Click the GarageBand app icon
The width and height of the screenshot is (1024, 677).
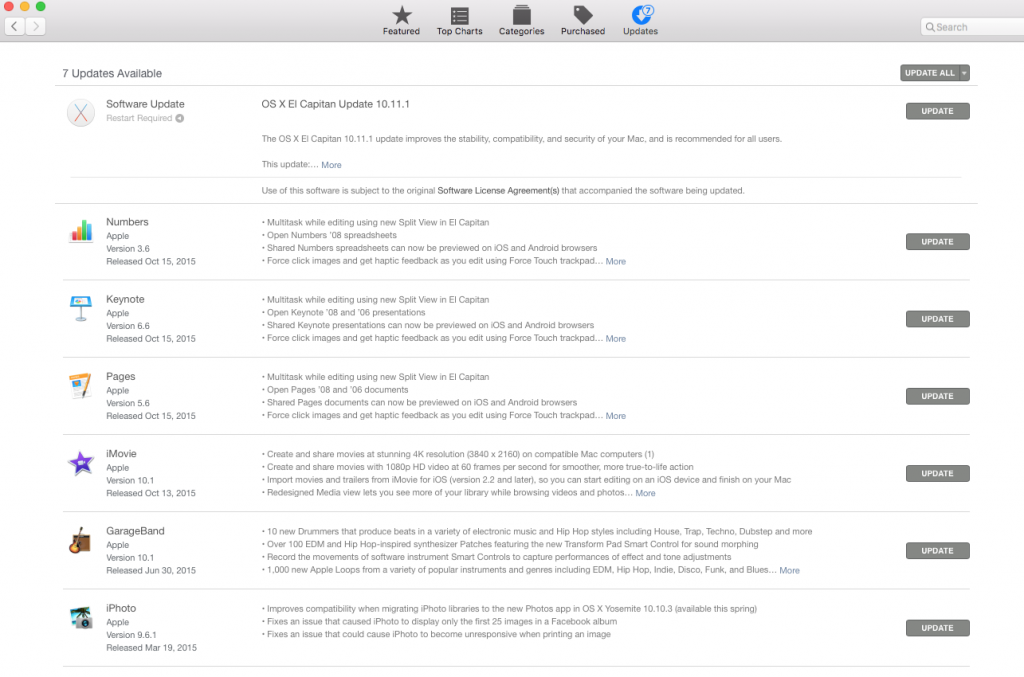80,541
